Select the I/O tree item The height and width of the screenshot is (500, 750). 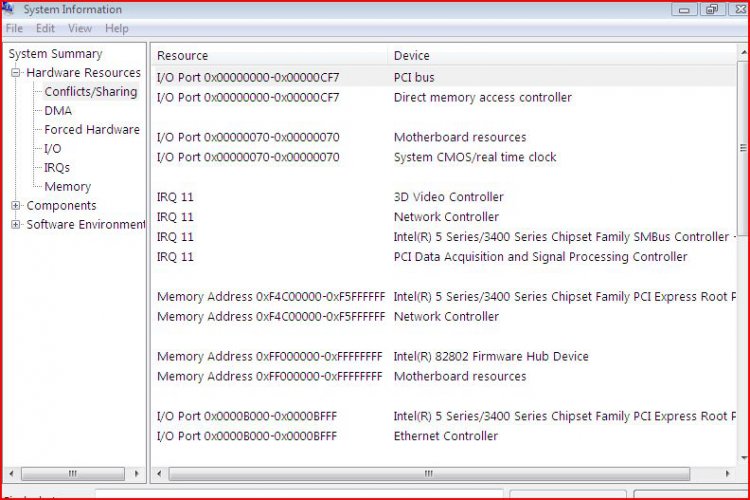[x=52, y=149]
